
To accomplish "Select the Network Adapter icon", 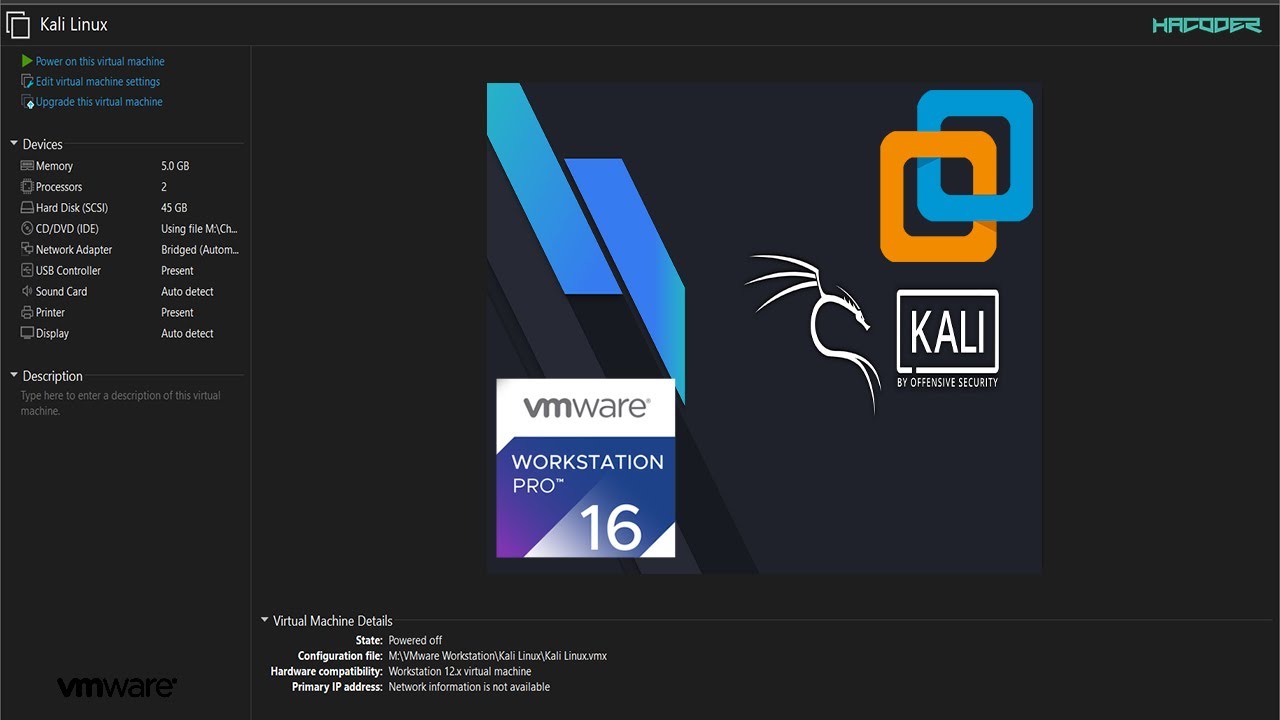I will (x=27, y=250).
